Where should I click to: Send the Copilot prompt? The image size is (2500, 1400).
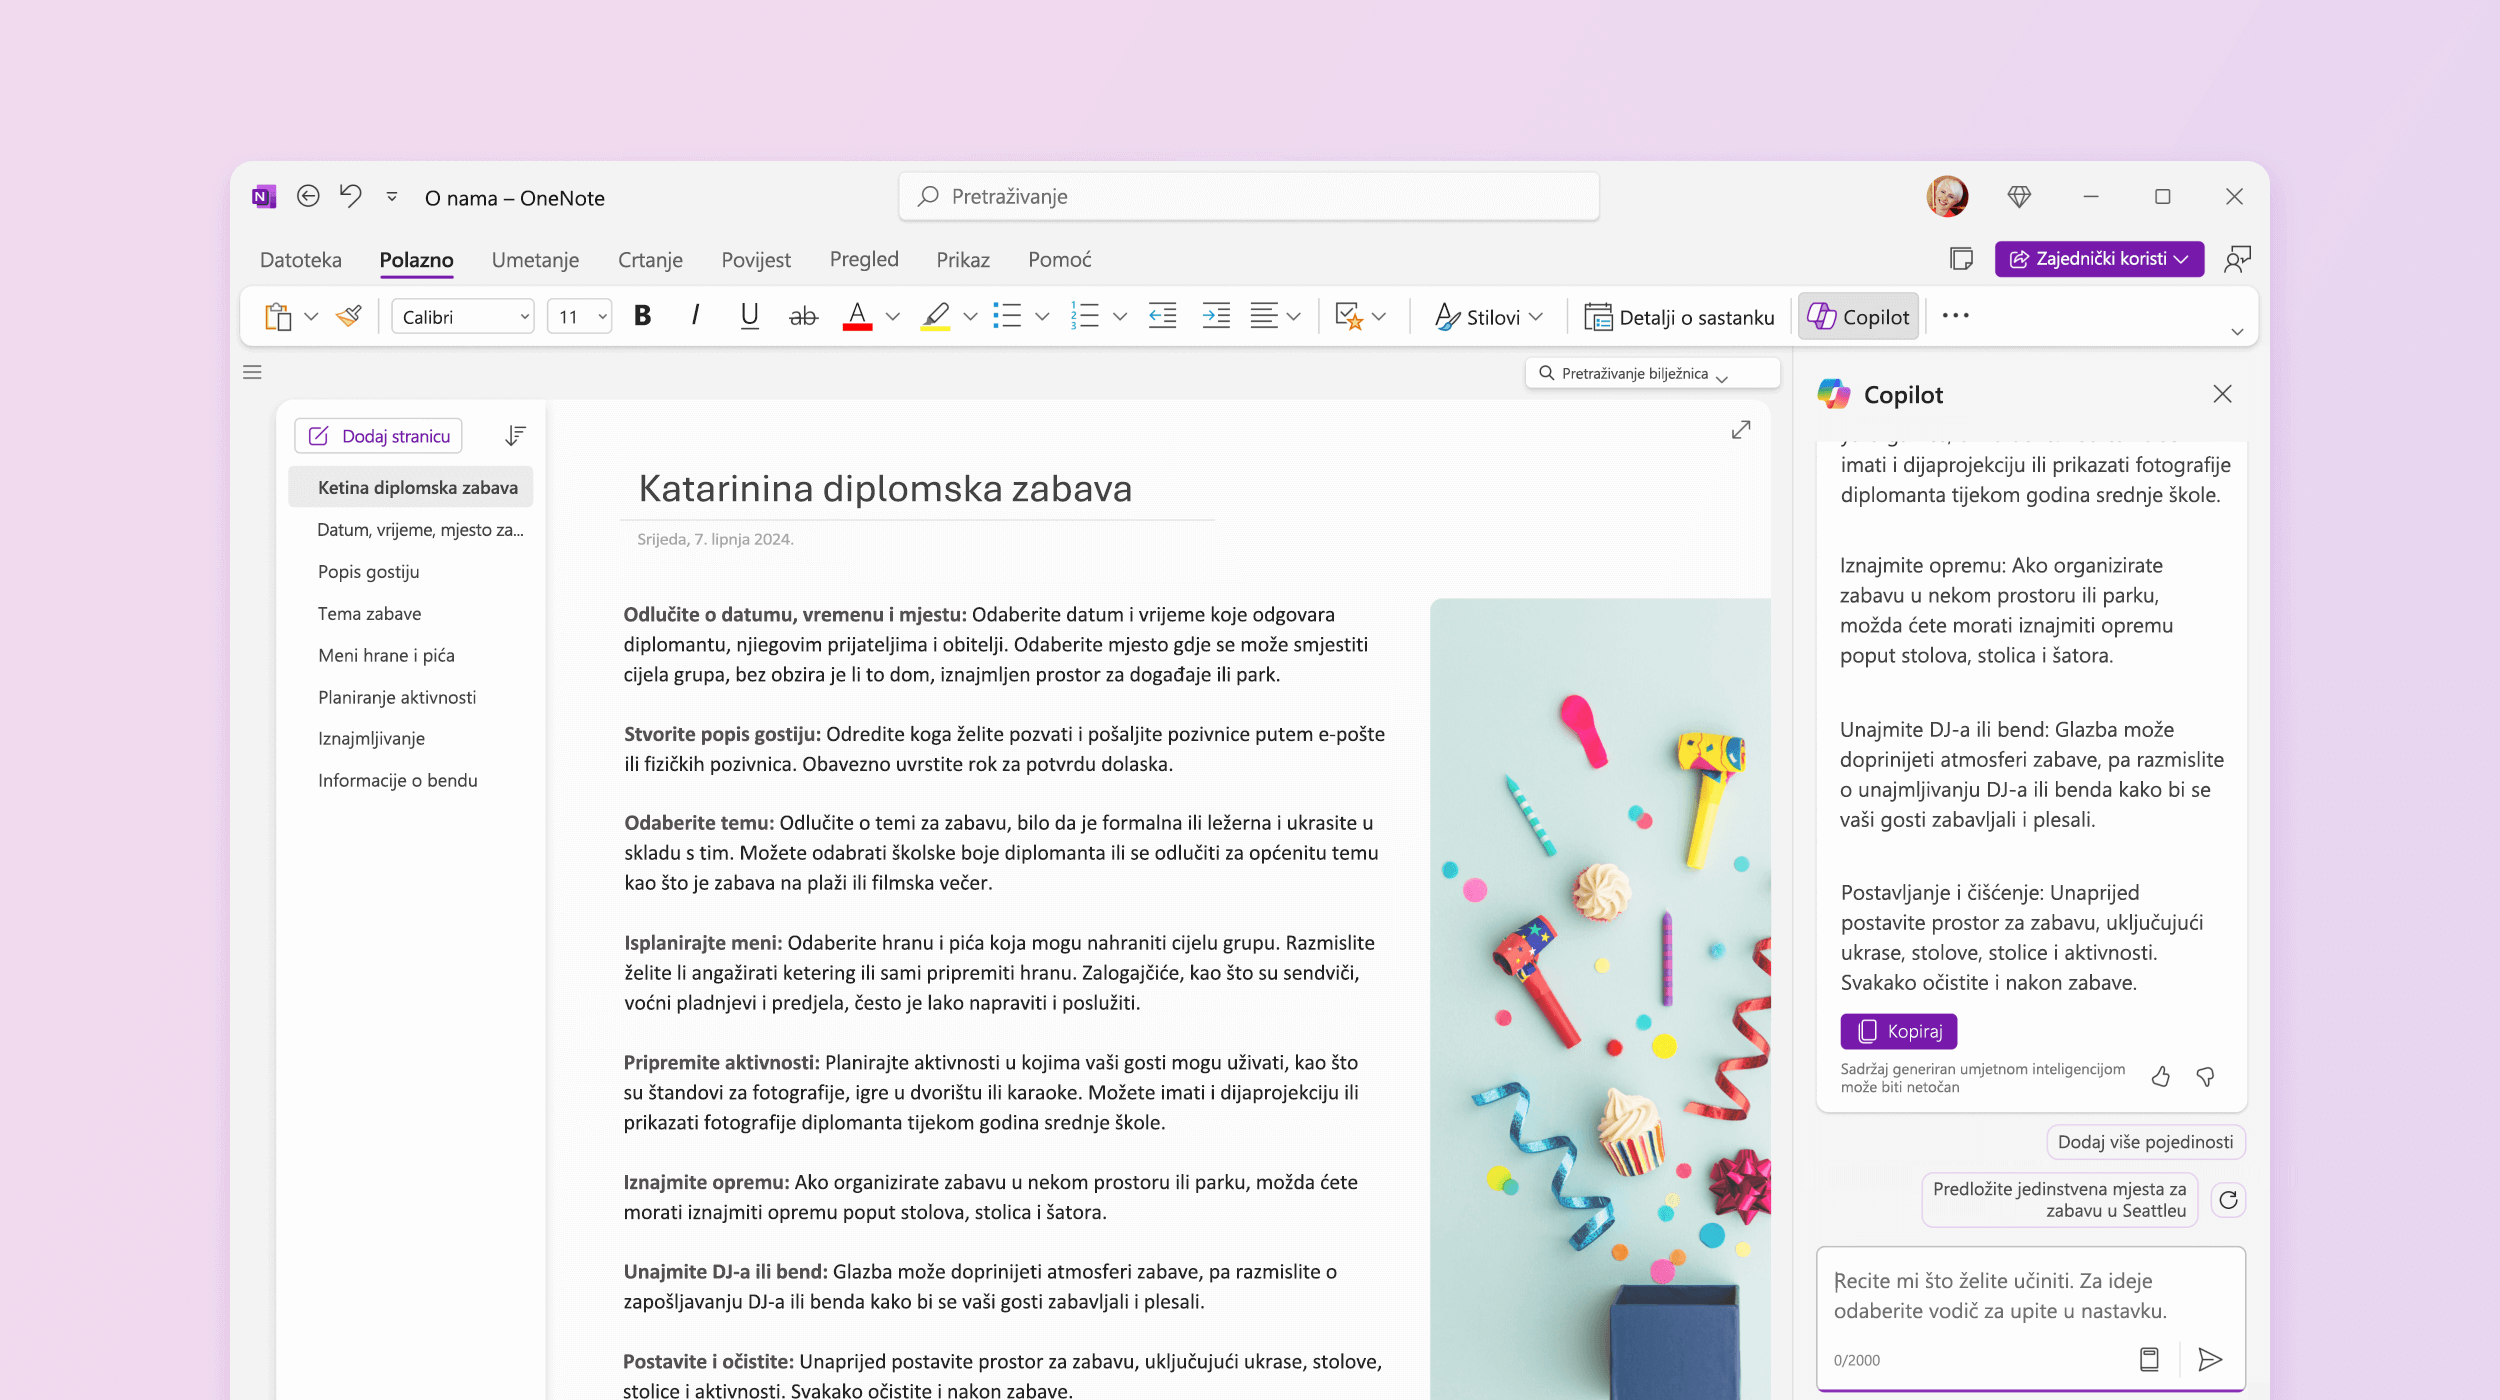[2210, 1359]
